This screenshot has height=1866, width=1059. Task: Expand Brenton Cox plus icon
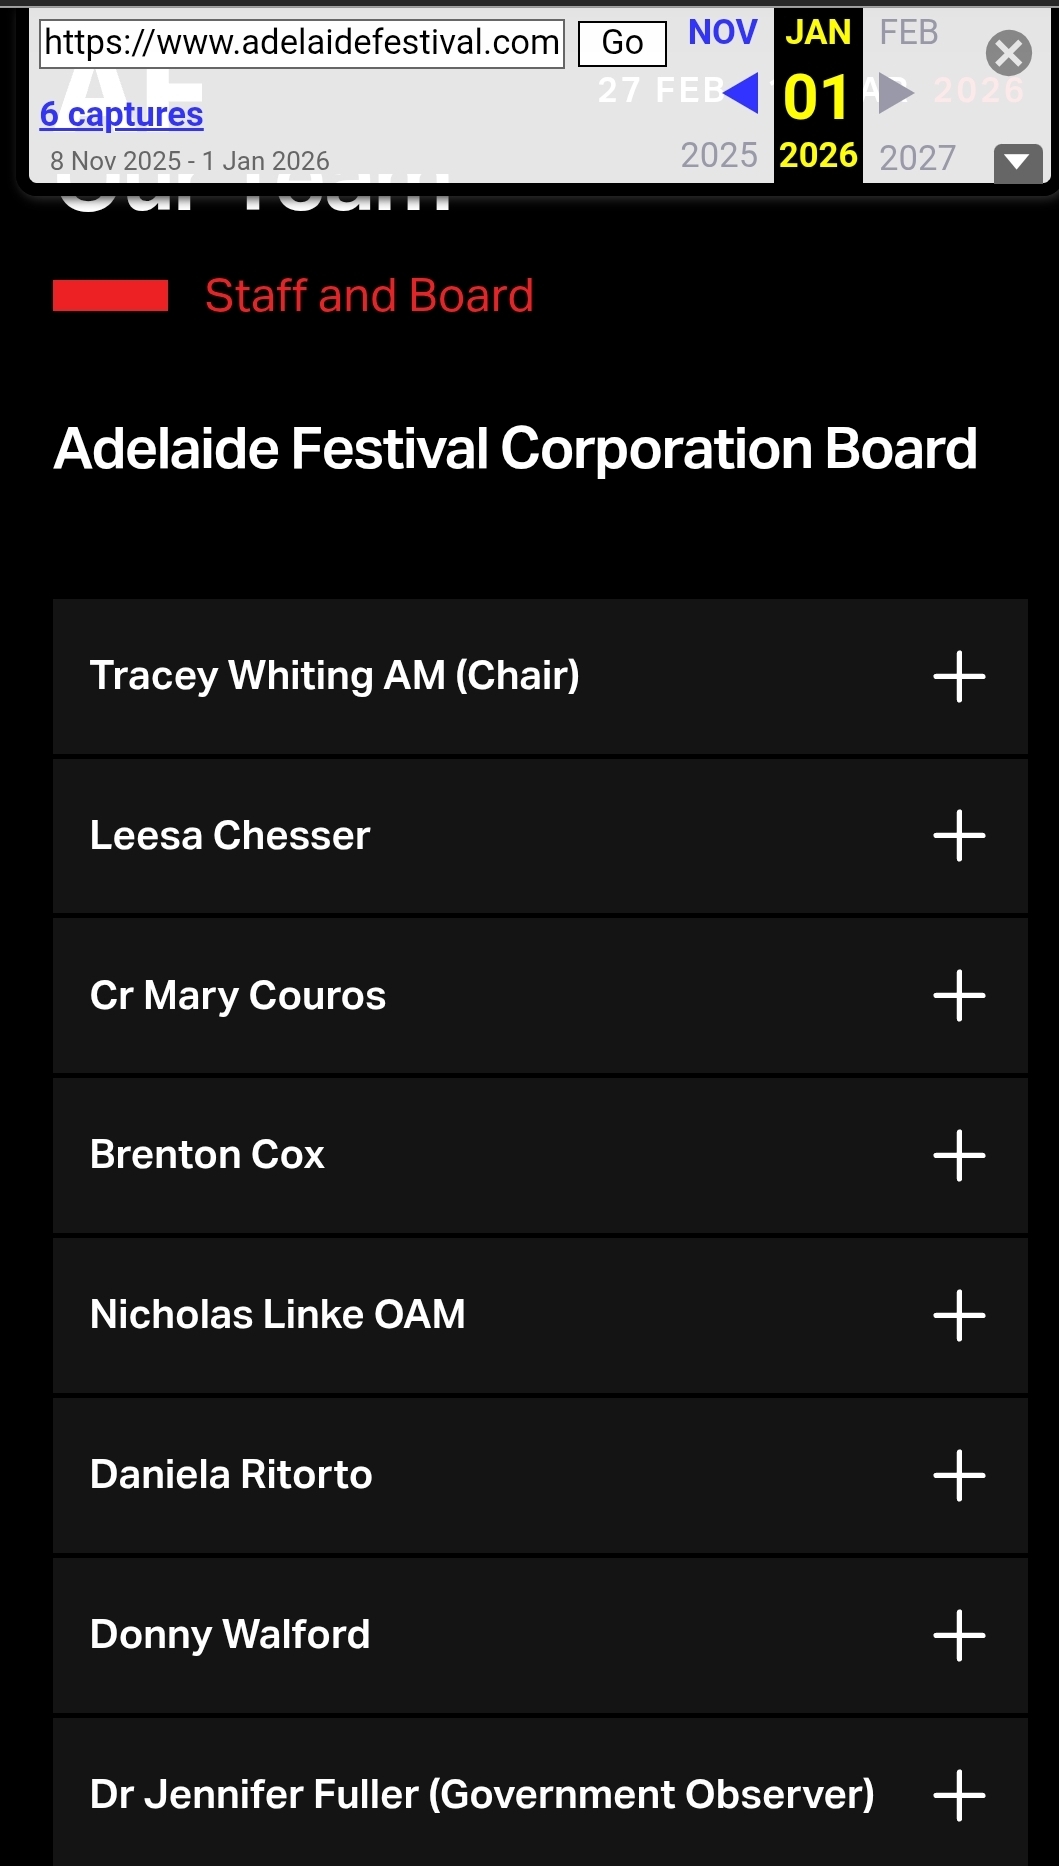[959, 1156]
